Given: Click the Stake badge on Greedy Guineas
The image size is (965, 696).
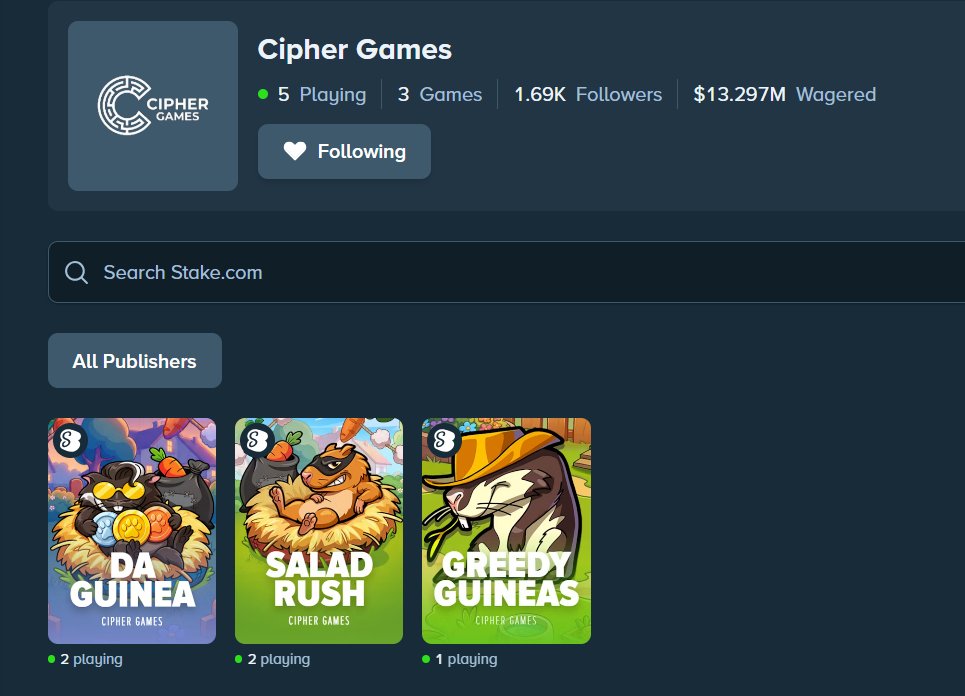Looking at the screenshot, I should coord(444,439).
